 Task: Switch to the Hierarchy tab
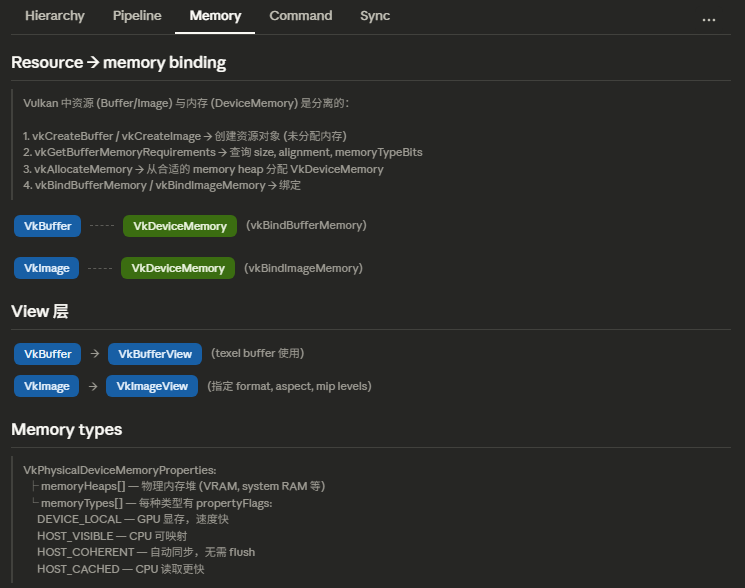(55, 16)
